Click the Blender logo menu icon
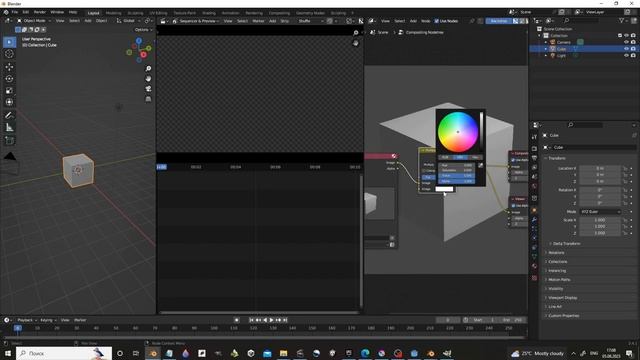The width and height of the screenshot is (640, 360). point(6,12)
